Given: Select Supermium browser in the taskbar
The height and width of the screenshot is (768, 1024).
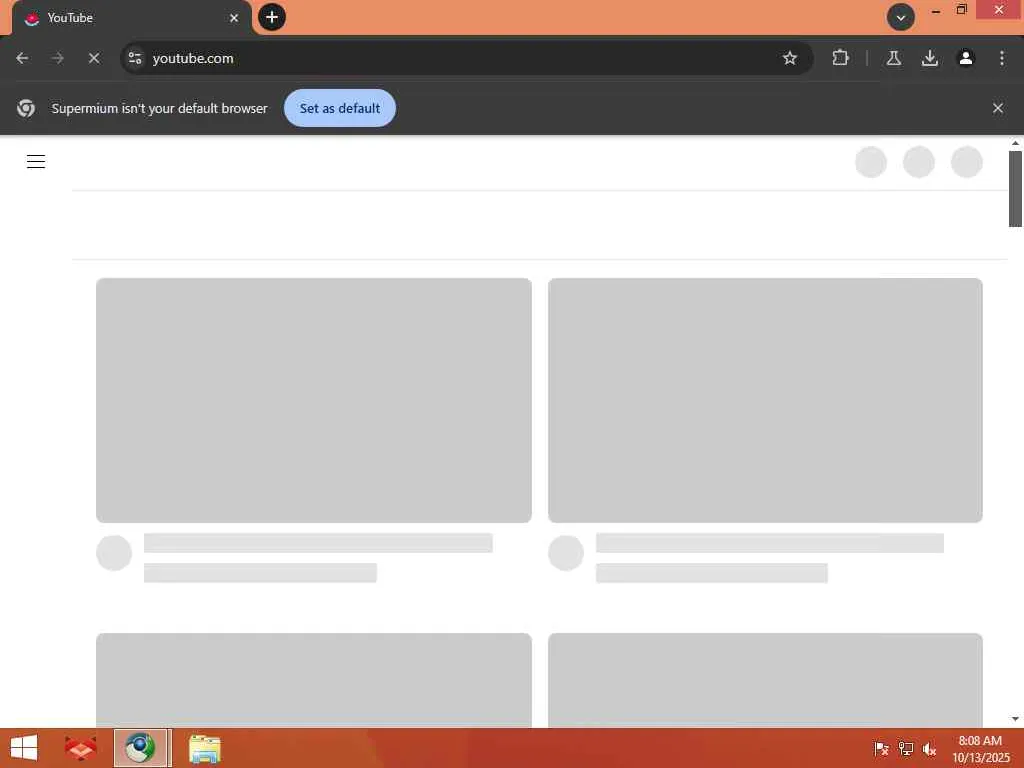Looking at the screenshot, I should pyautogui.click(x=140, y=748).
